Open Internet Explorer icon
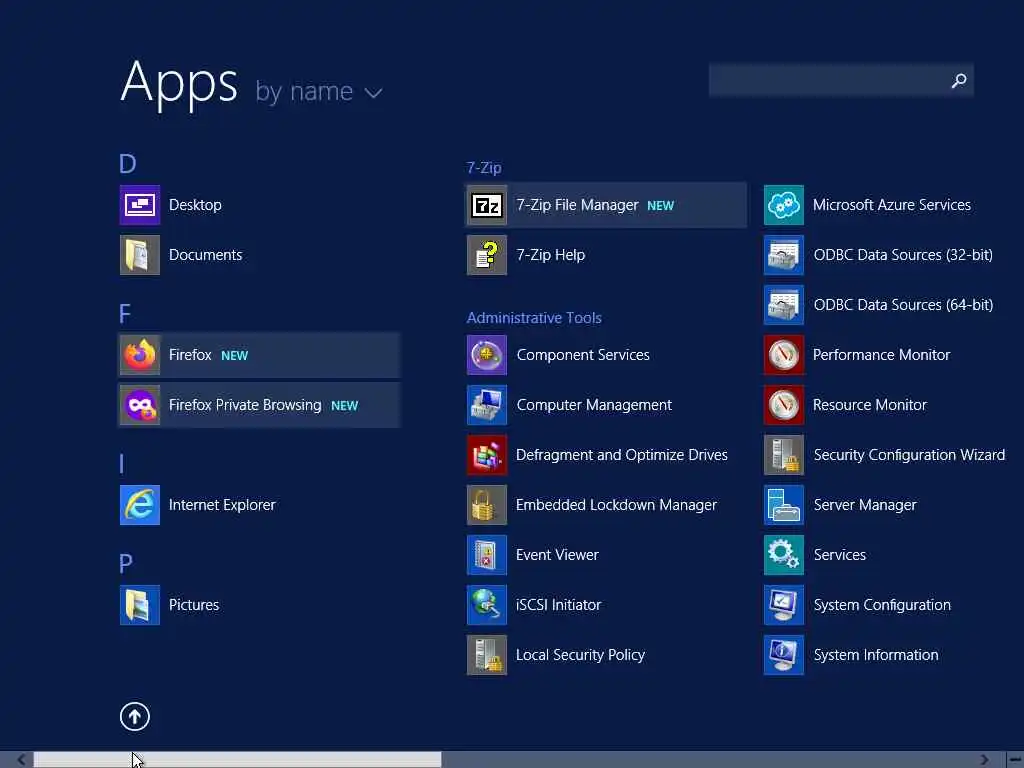 pos(140,505)
